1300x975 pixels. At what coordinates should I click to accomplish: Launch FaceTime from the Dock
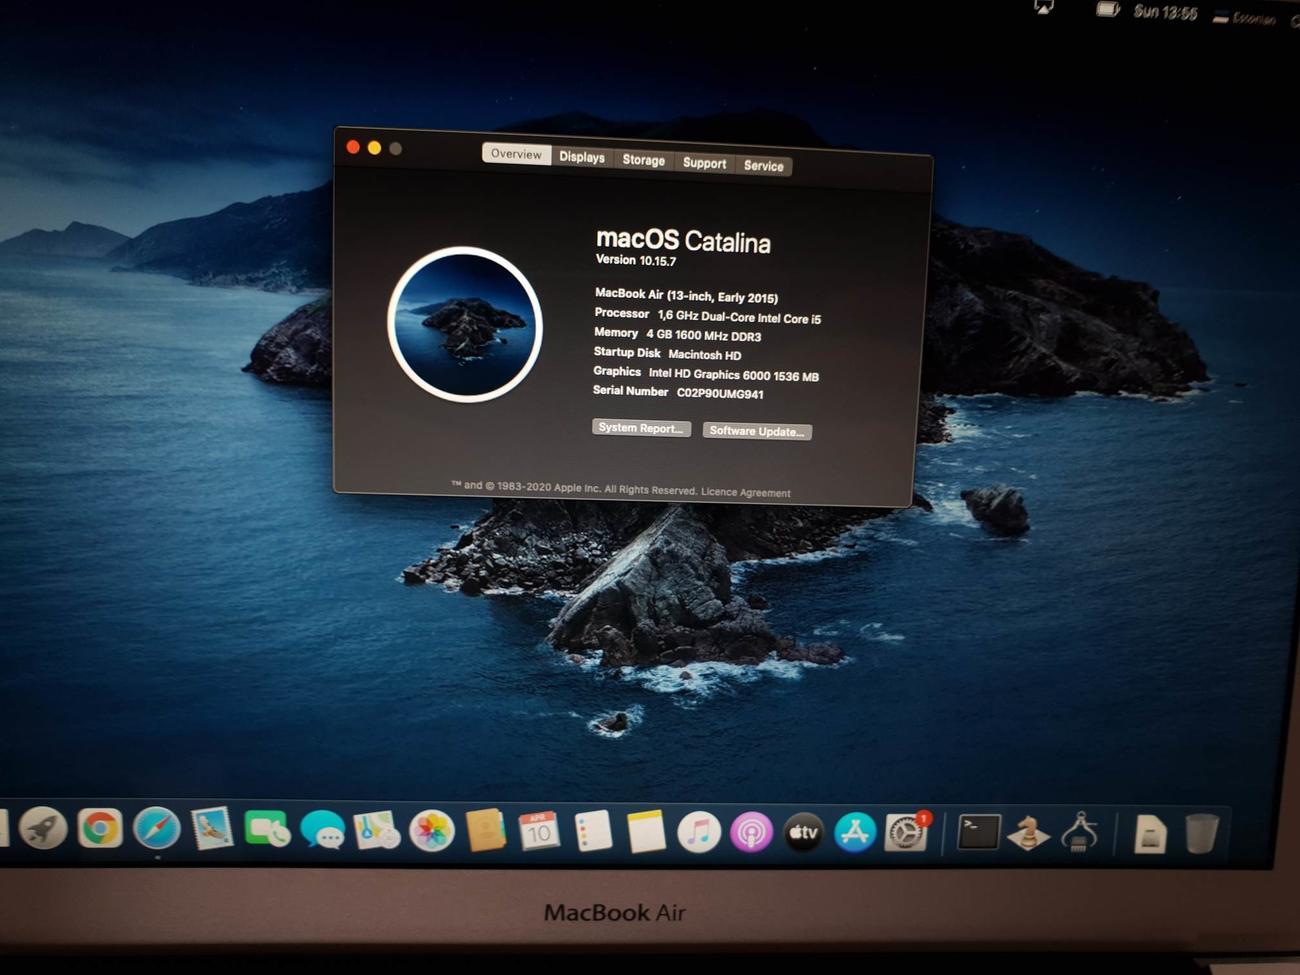267,830
